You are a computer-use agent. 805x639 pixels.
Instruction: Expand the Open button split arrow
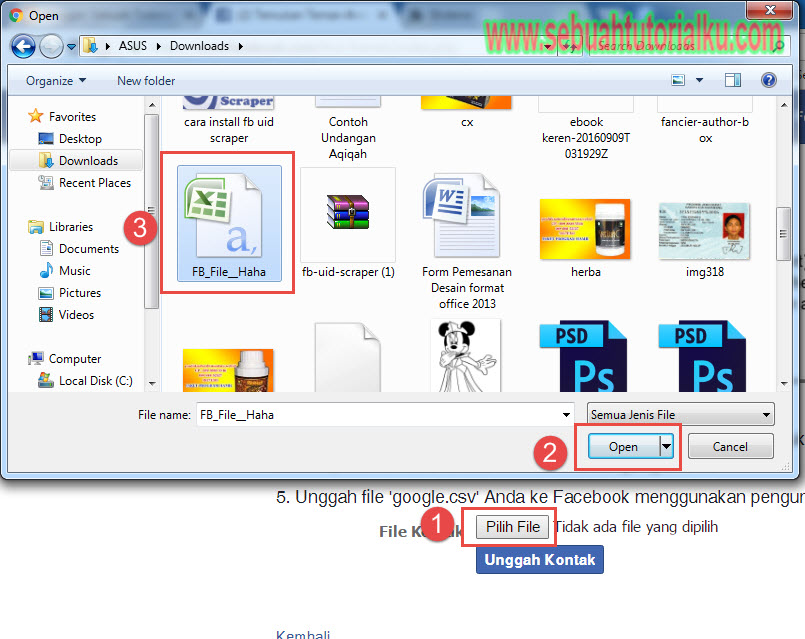666,447
